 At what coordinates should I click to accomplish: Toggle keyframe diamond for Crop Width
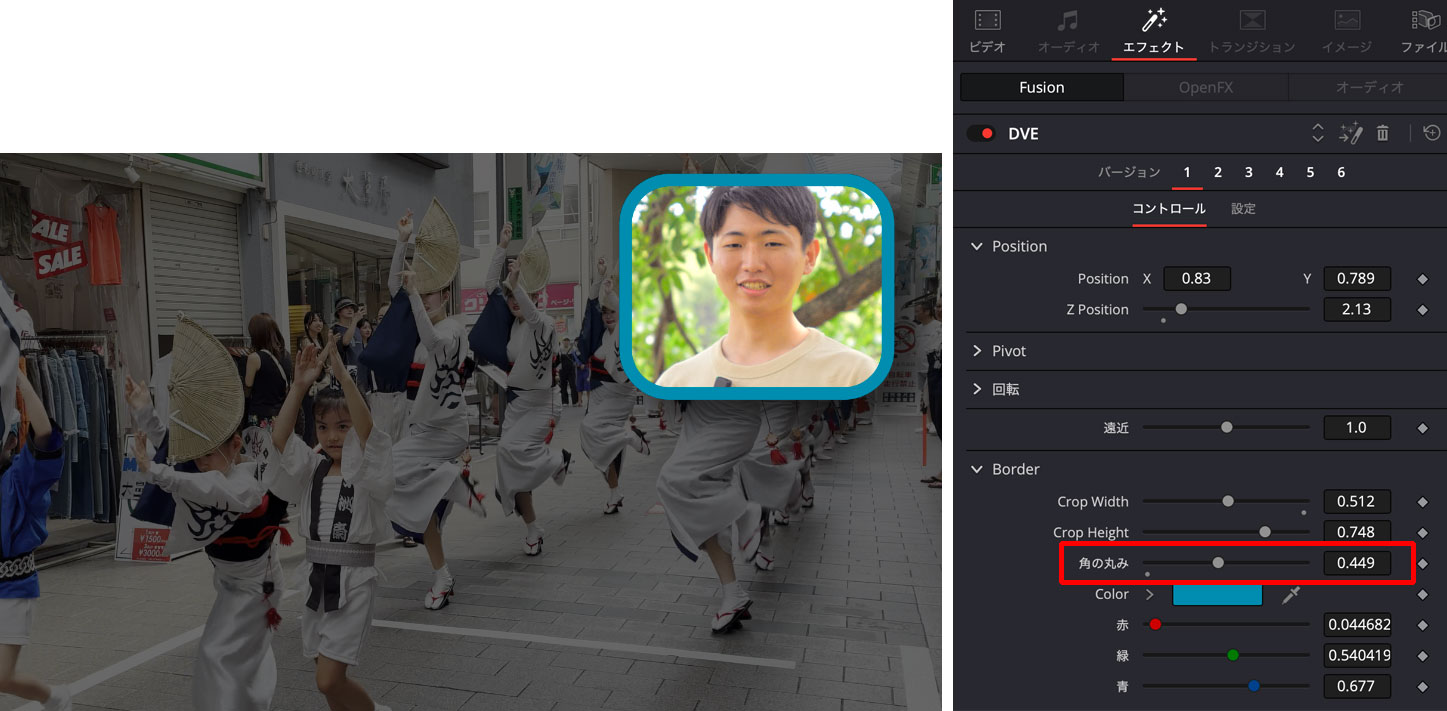1422,502
